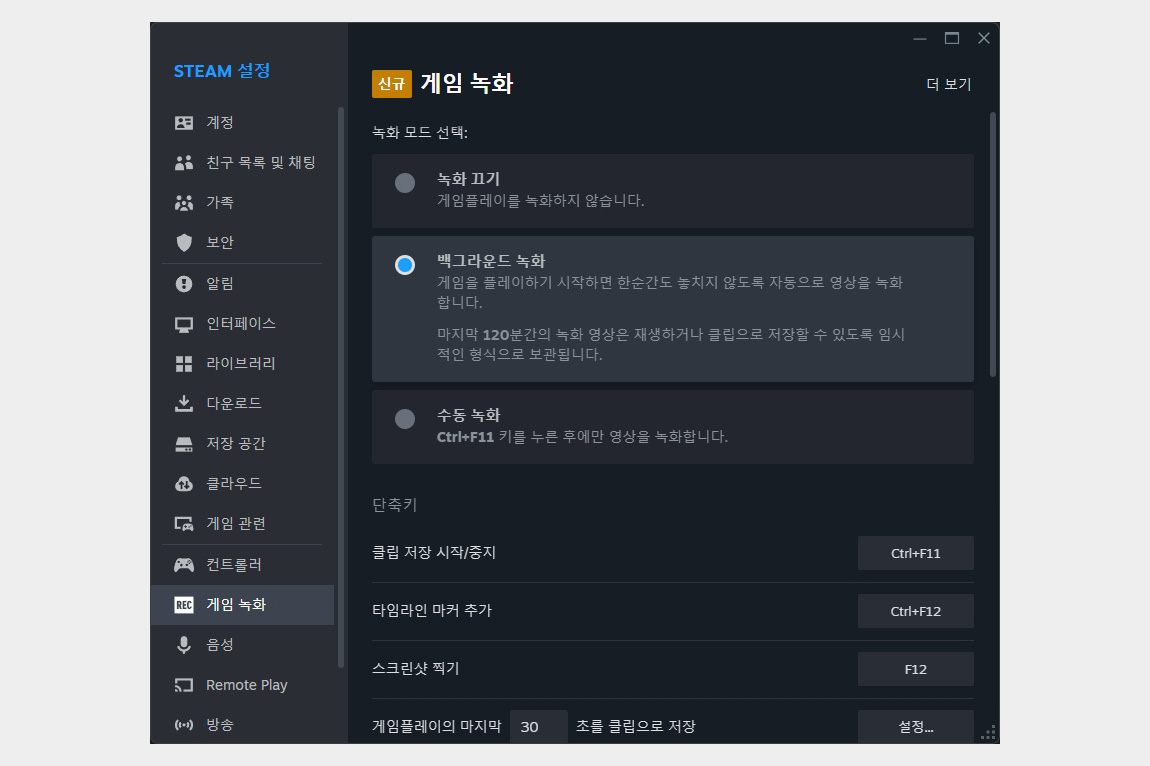Click the 인터페이스 monitor icon
Image resolution: width=1150 pixels, height=766 pixels.
[183, 324]
